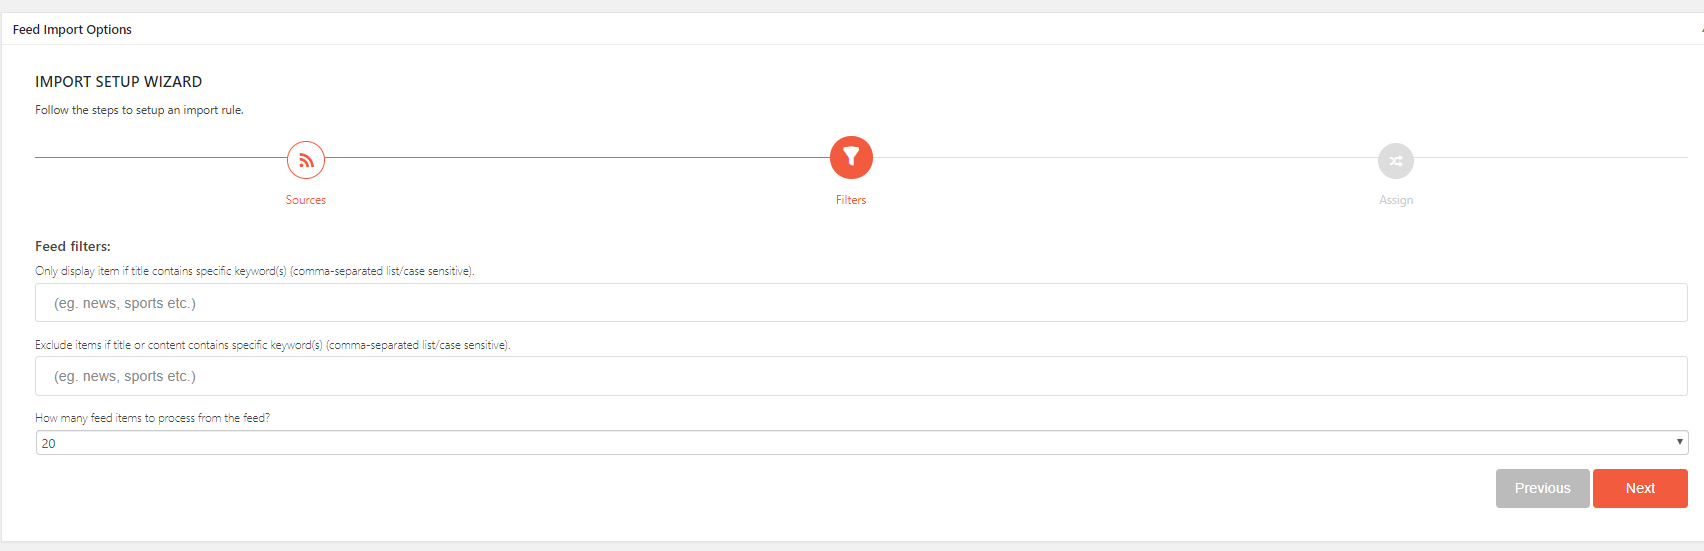The width and height of the screenshot is (1704, 551).
Task: Click the Sources RSS feed step icon
Action: click(306, 160)
